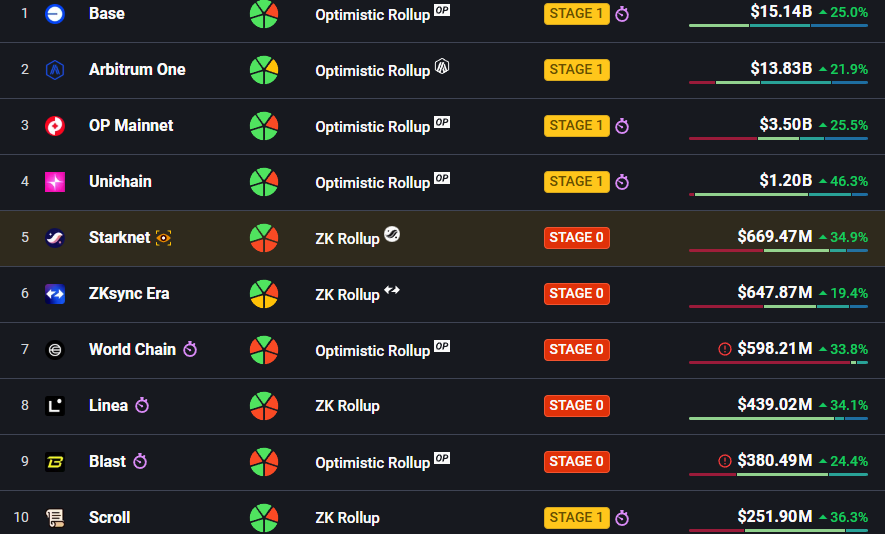Click the purple timer icon beside World Chain
The height and width of the screenshot is (534, 885).
point(190,350)
